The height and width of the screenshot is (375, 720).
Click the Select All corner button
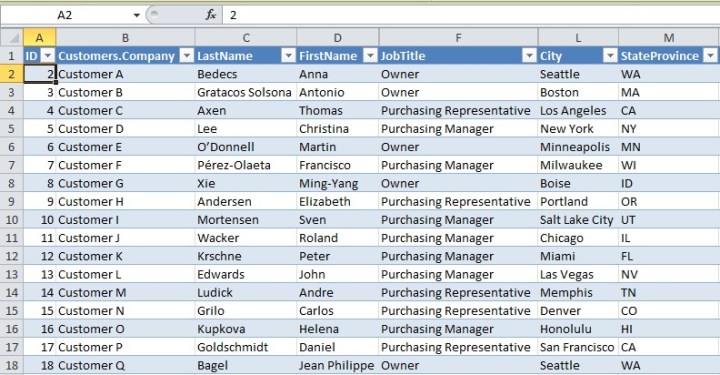click(x=12, y=38)
